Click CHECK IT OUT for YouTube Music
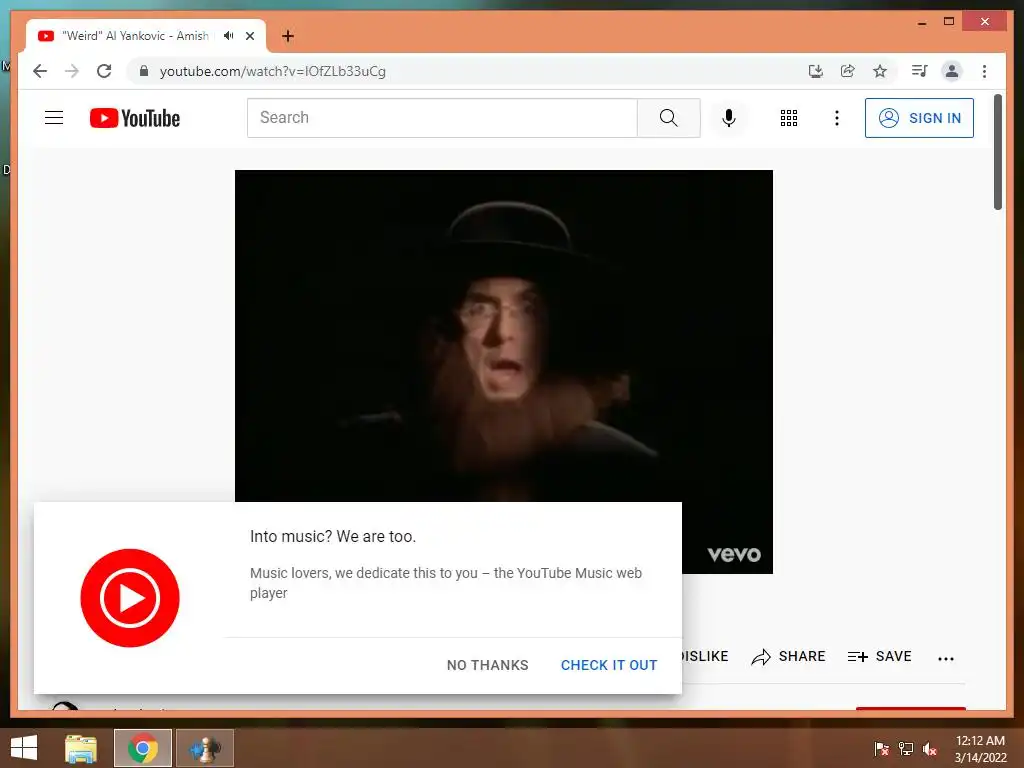The image size is (1024, 768). click(609, 665)
